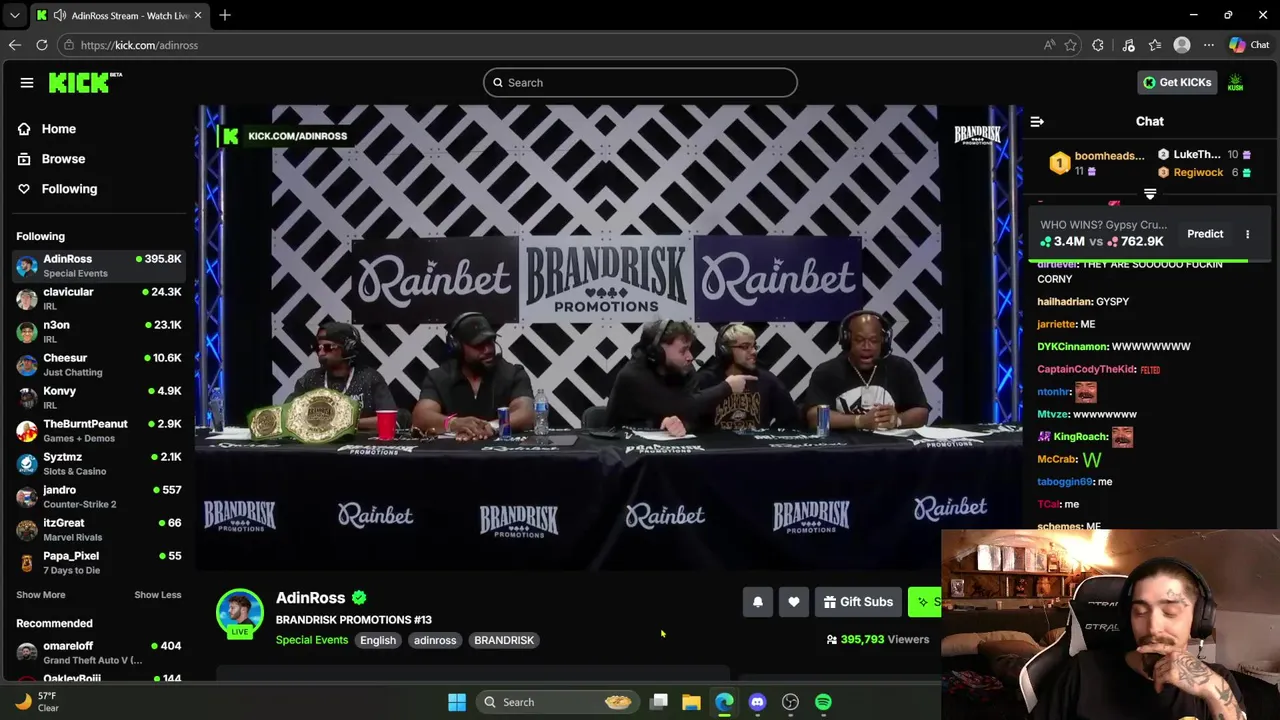The image size is (1280, 720).
Task: Open Windows Start menu
Action: (x=457, y=702)
